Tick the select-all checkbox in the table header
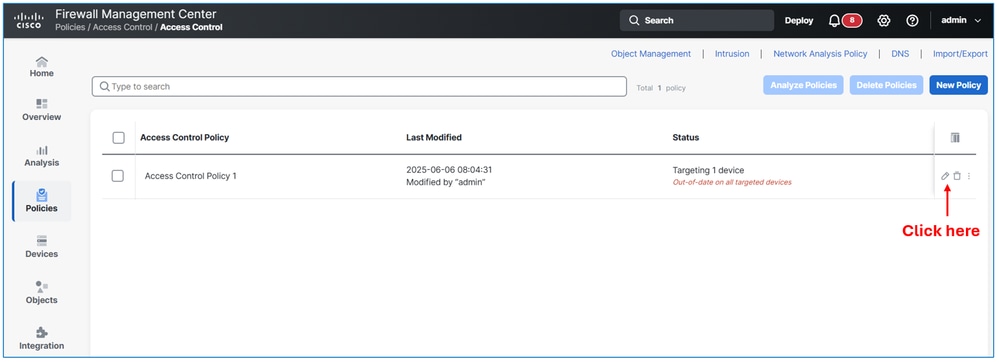Image resolution: width=999 pixels, height=362 pixels. click(x=119, y=138)
